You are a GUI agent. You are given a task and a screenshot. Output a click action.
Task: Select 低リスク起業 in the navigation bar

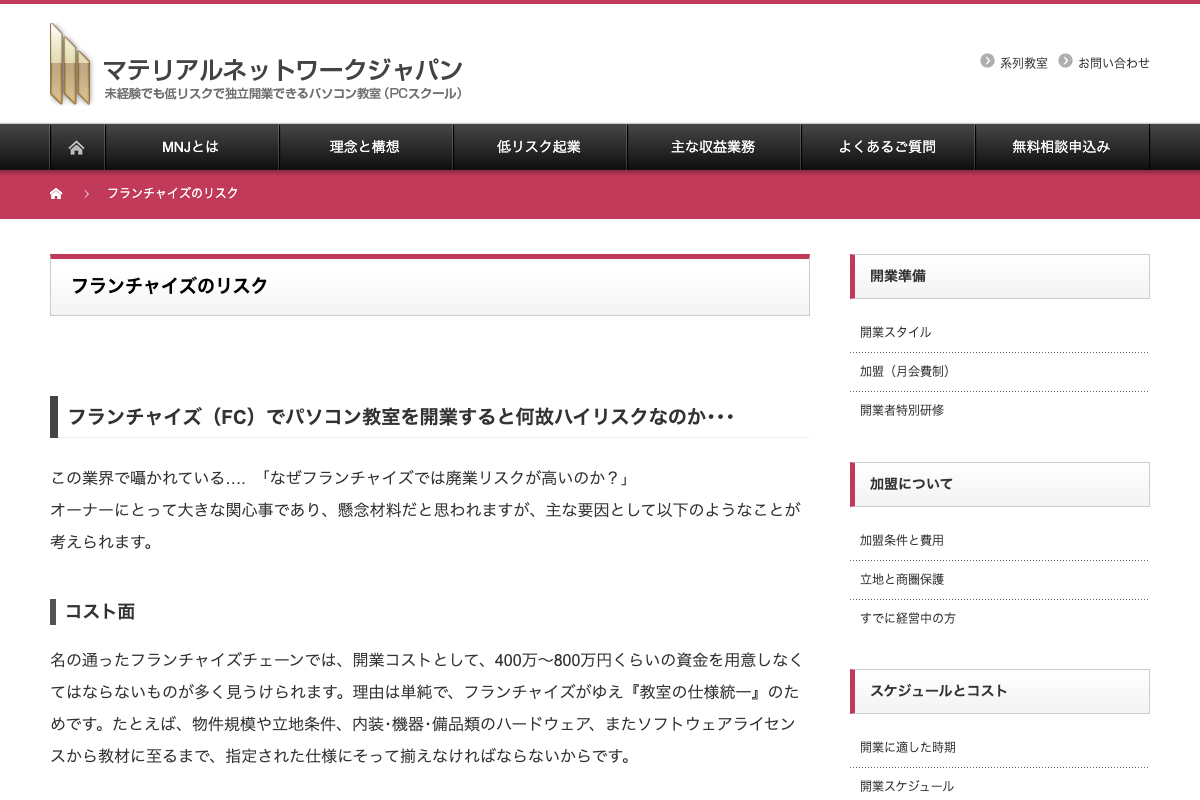pos(539,147)
